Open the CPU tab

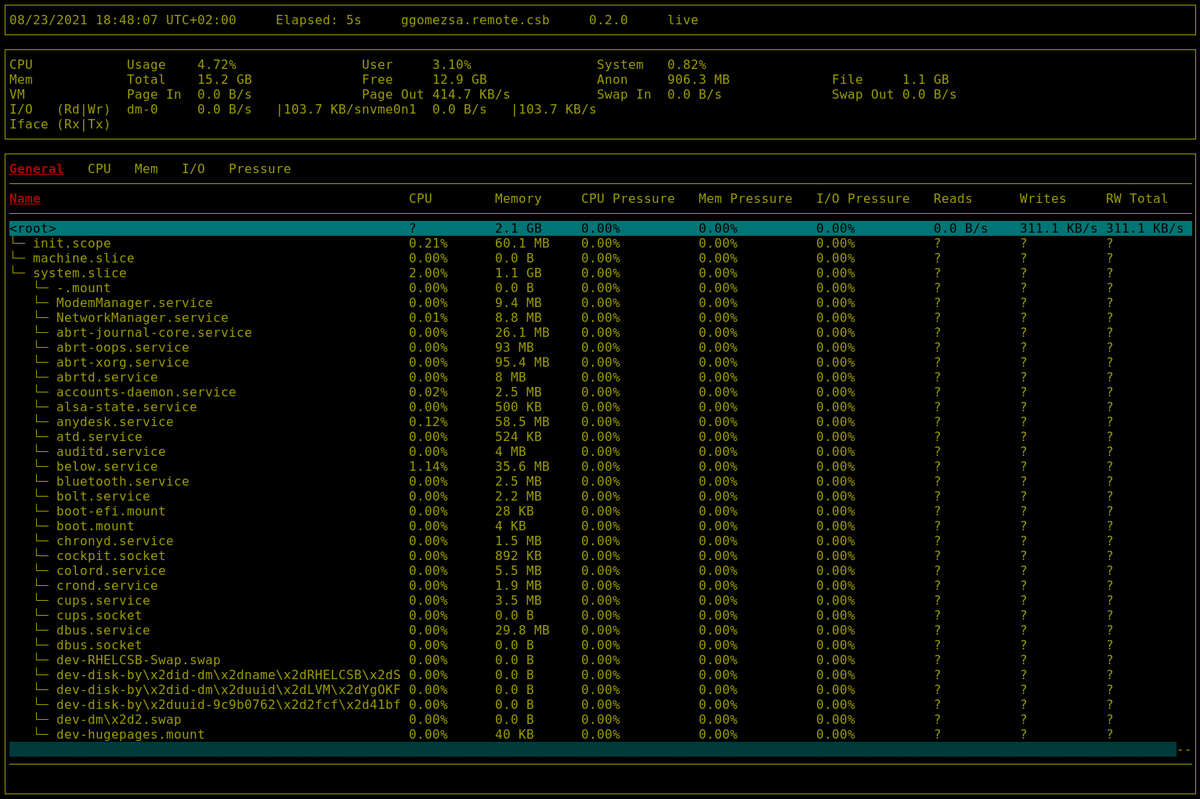pyautogui.click(x=99, y=169)
